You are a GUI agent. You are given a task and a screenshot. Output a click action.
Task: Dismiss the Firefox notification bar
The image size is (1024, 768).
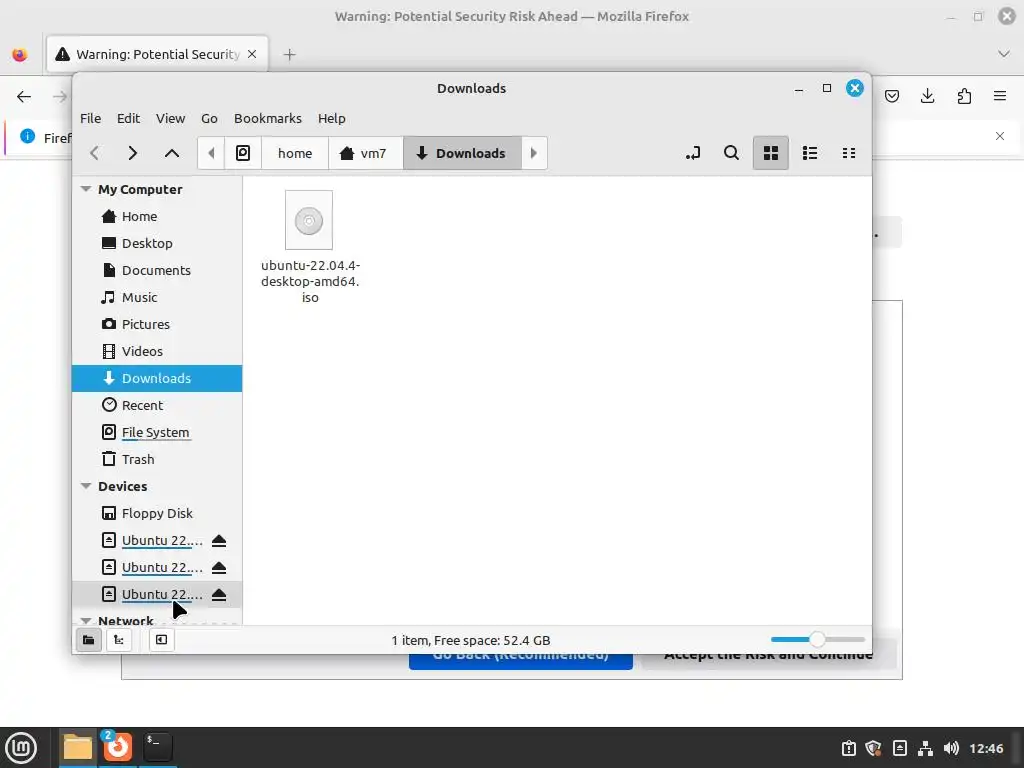1000,136
